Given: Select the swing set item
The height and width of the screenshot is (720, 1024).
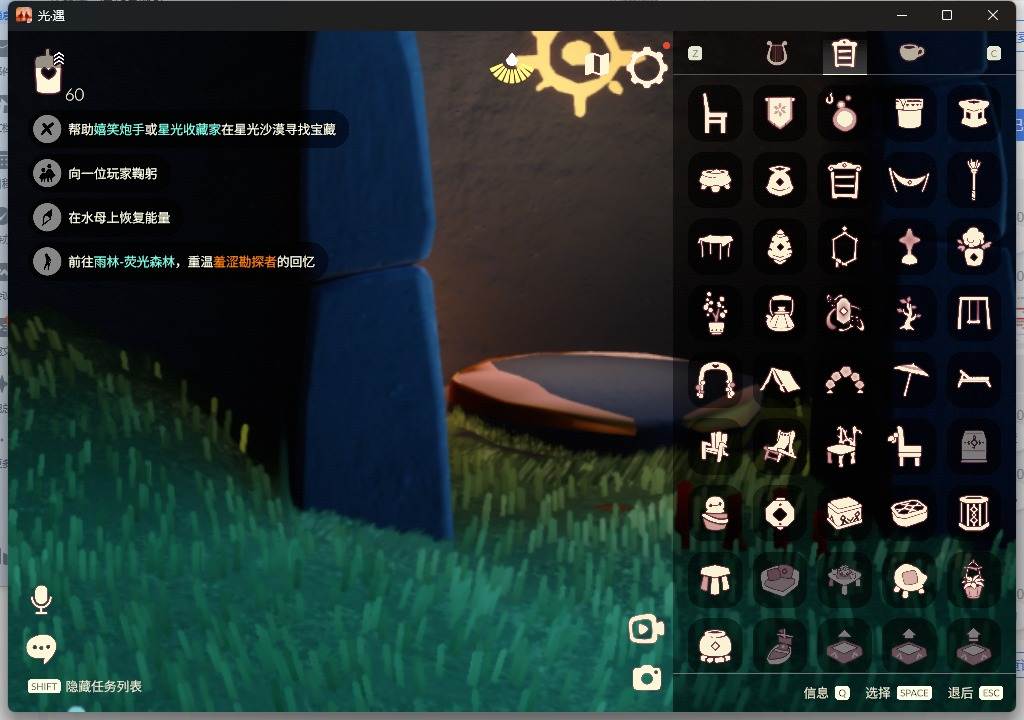Looking at the screenshot, I should click(x=974, y=314).
